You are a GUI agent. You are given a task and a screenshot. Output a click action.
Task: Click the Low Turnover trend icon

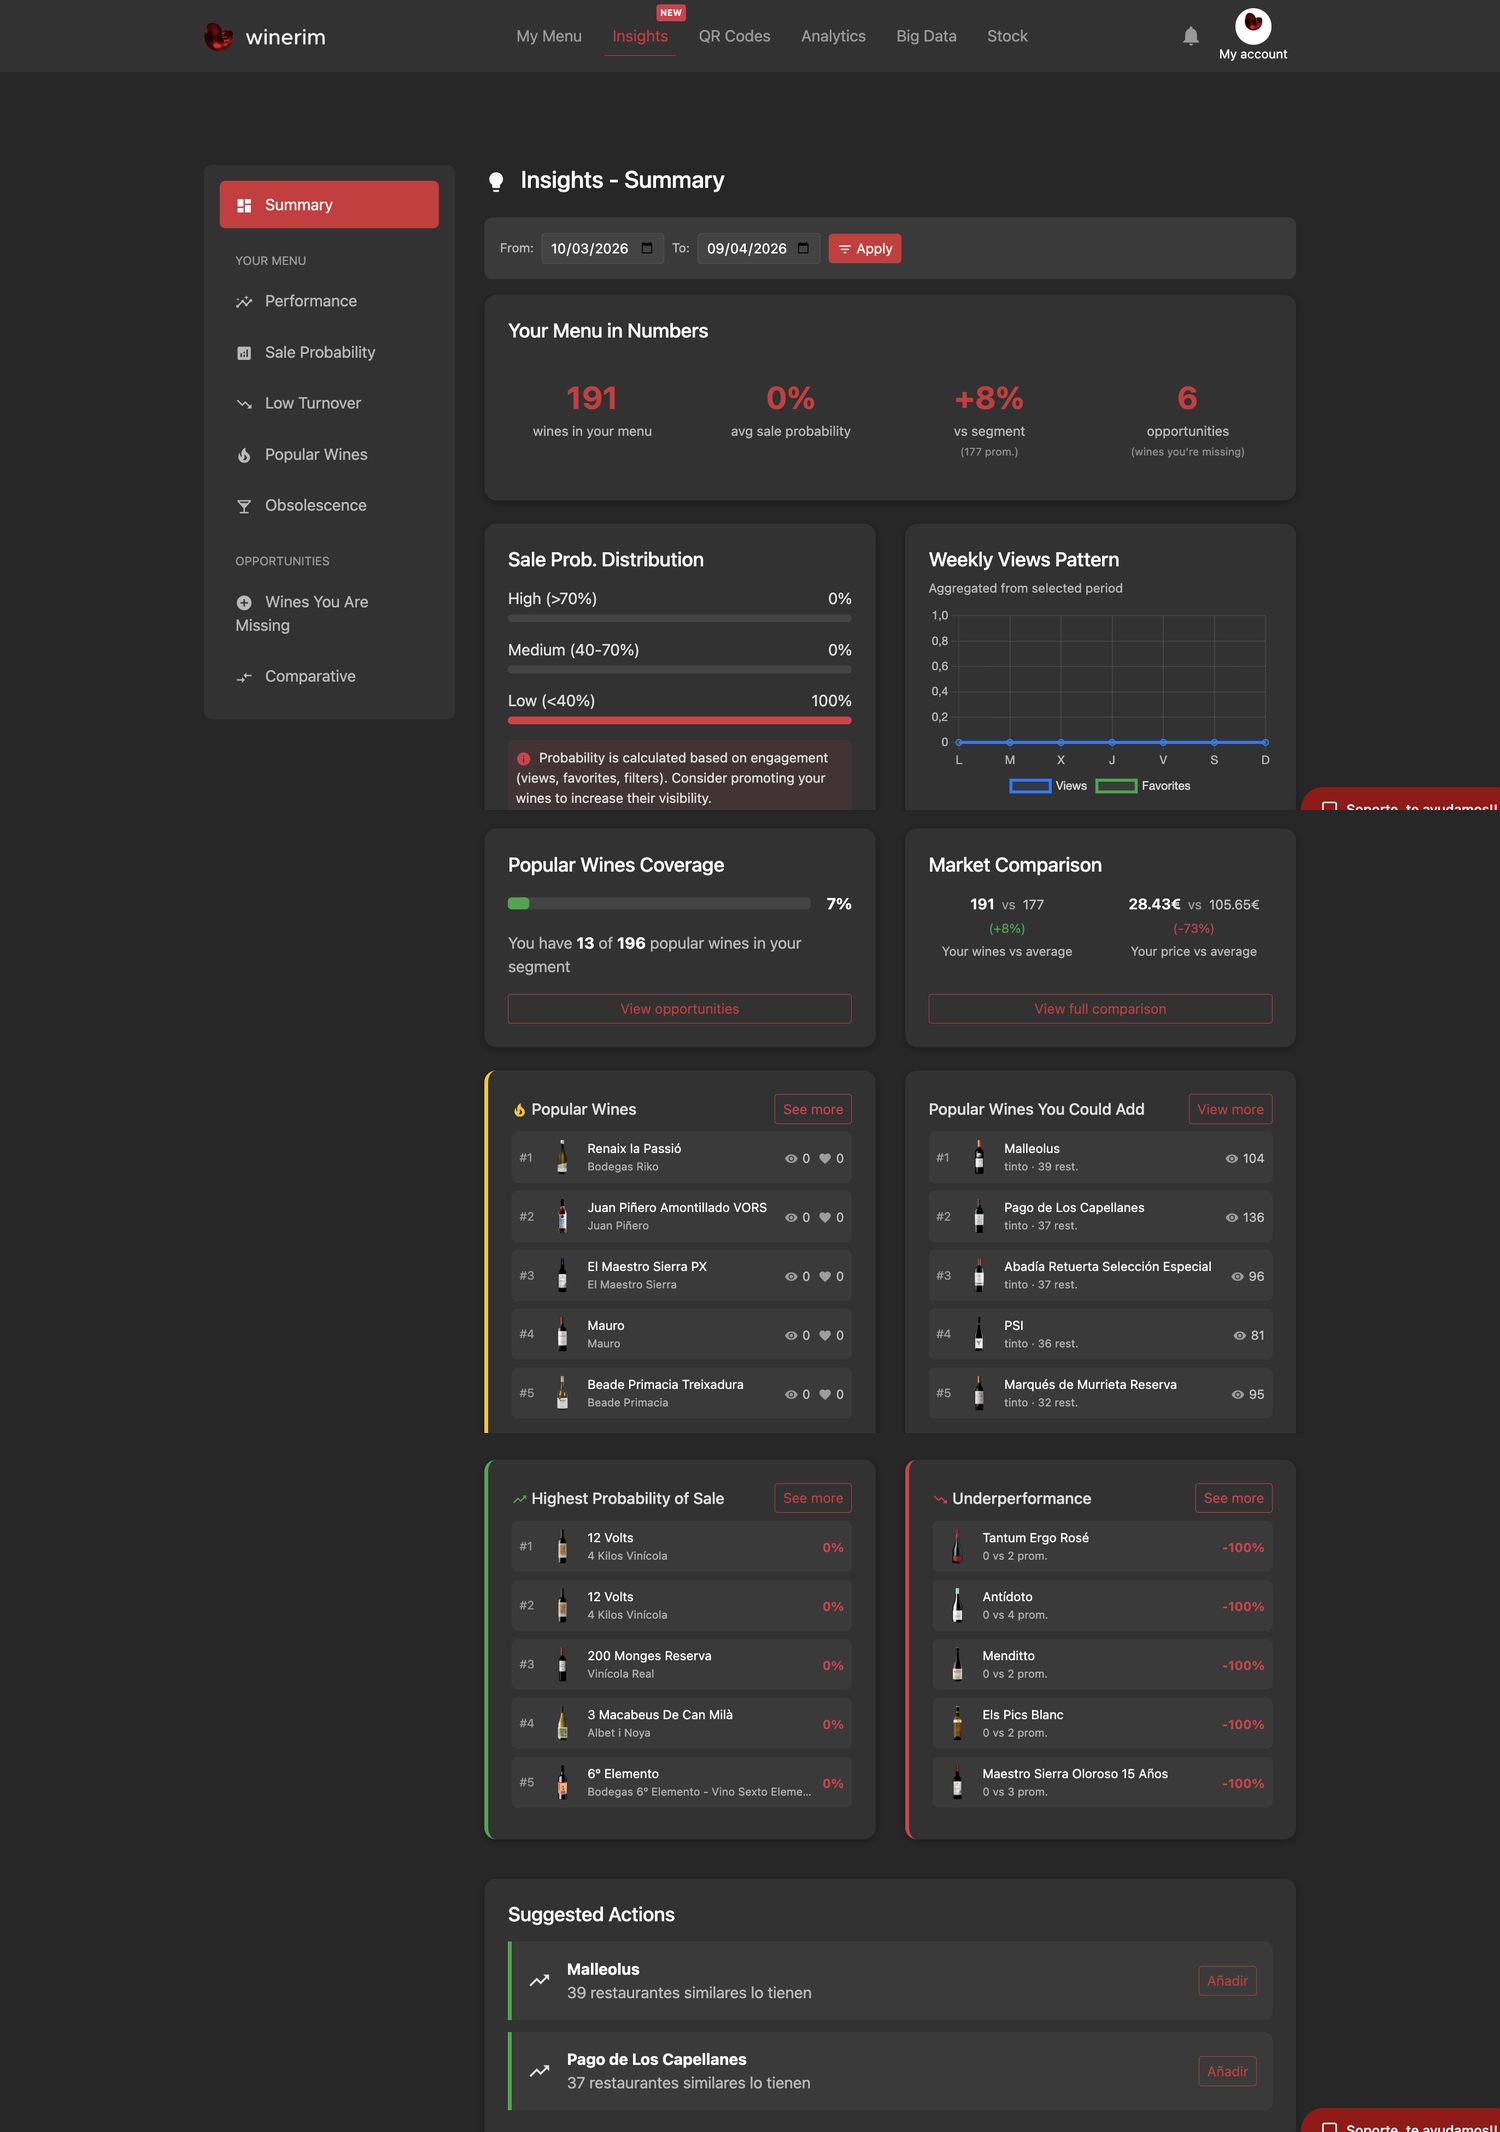[244, 404]
